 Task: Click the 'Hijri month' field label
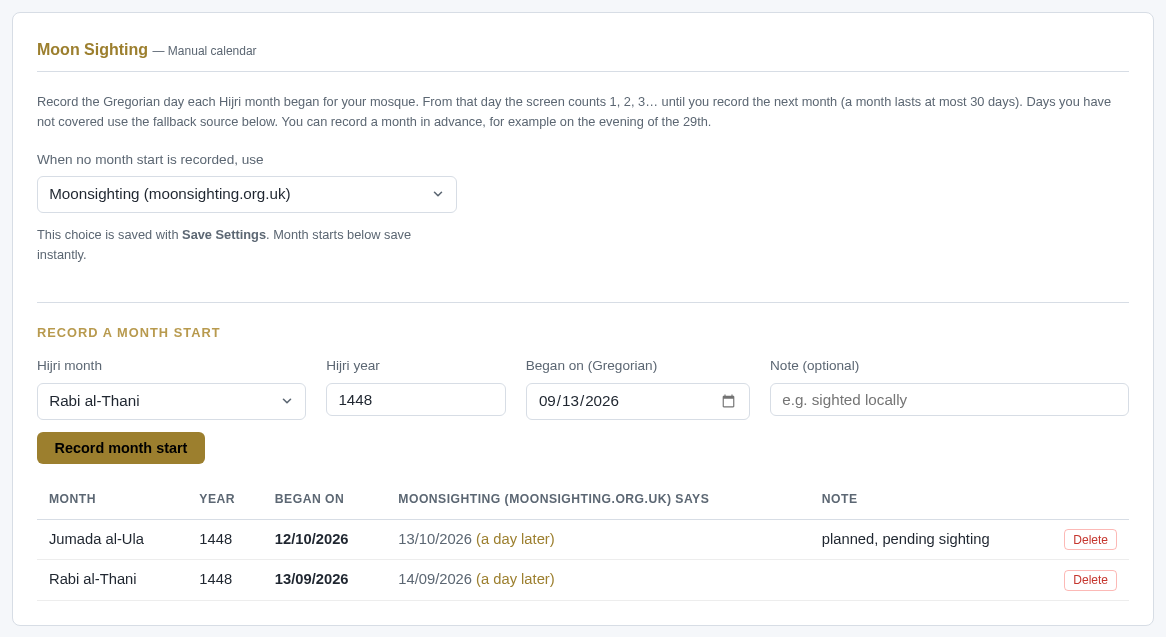pyautogui.click(x=69, y=366)
